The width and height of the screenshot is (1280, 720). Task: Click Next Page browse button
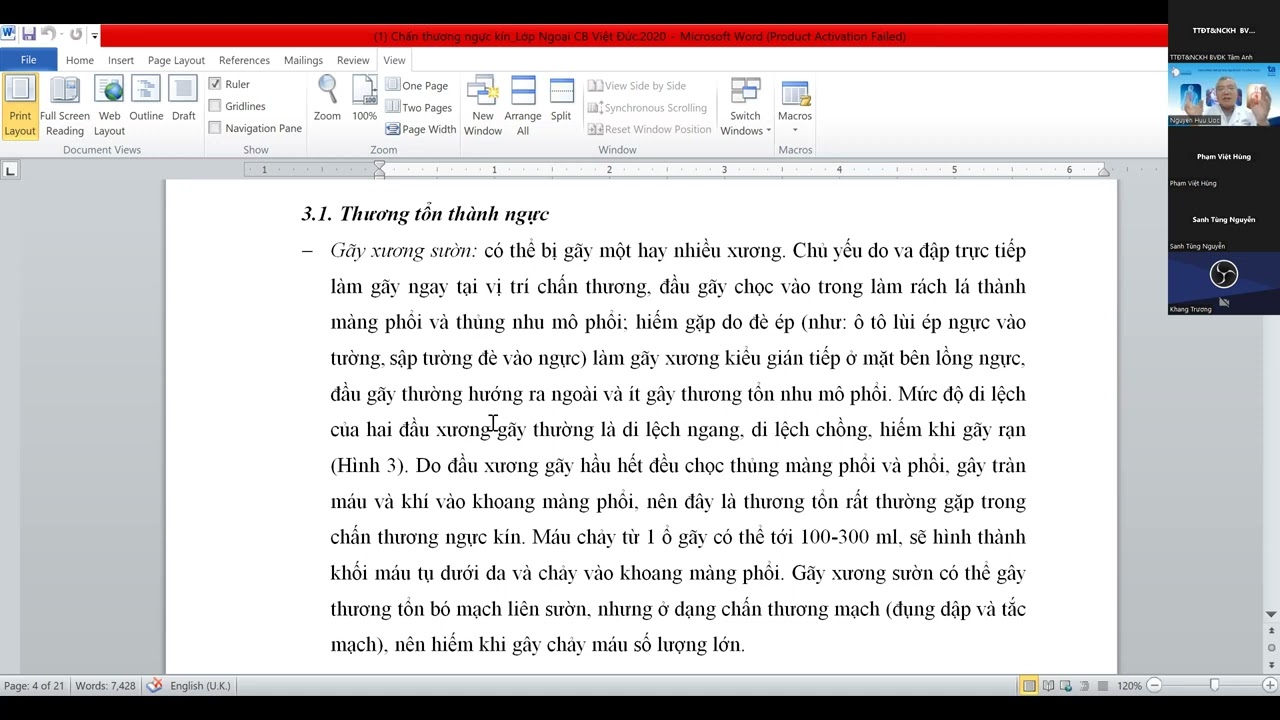[x=1271, y=664]
